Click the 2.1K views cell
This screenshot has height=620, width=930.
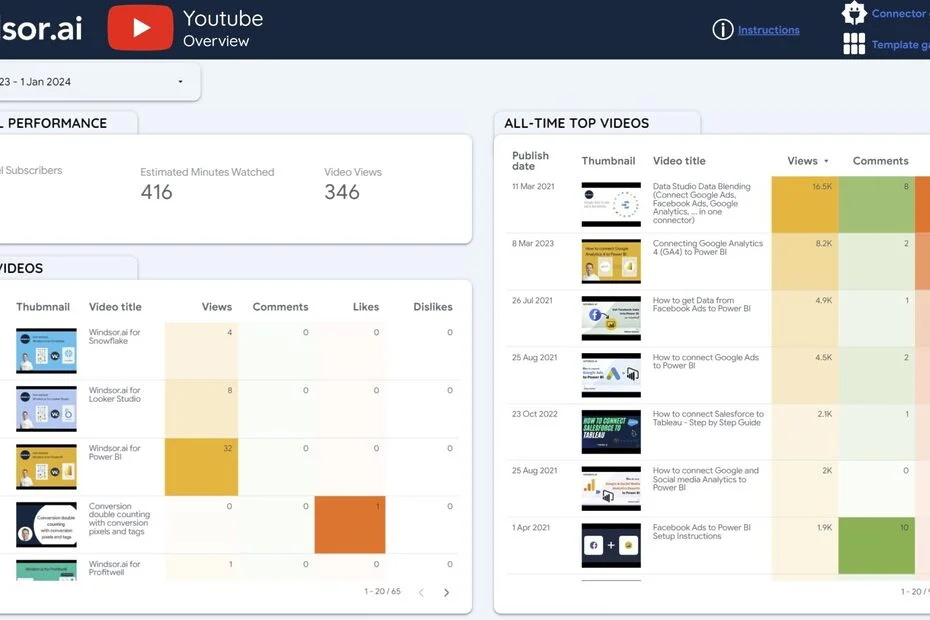coord(805,432)
